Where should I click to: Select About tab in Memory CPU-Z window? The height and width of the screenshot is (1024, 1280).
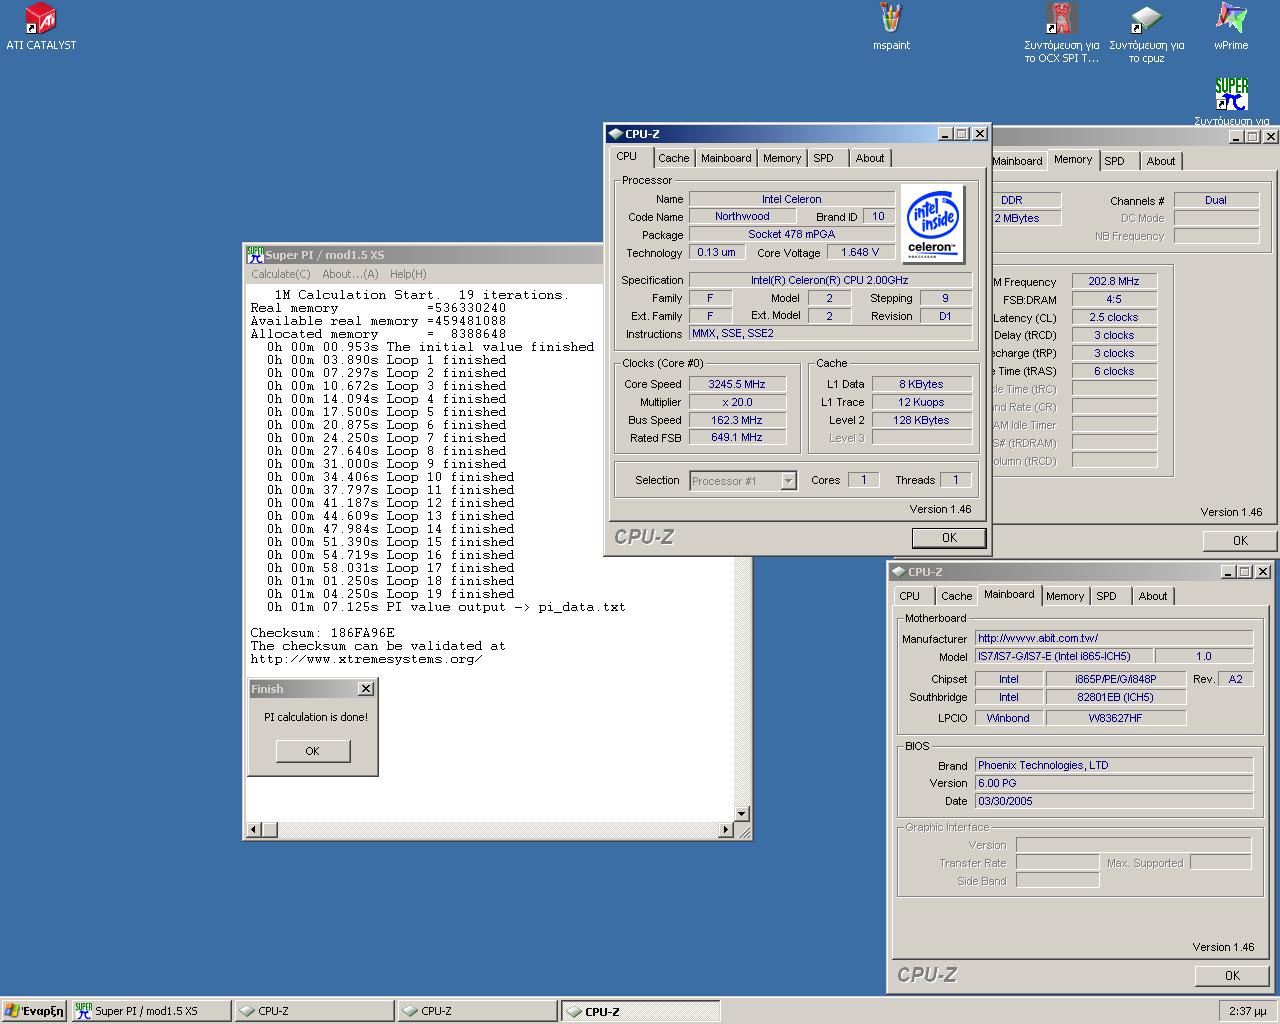1161,161
